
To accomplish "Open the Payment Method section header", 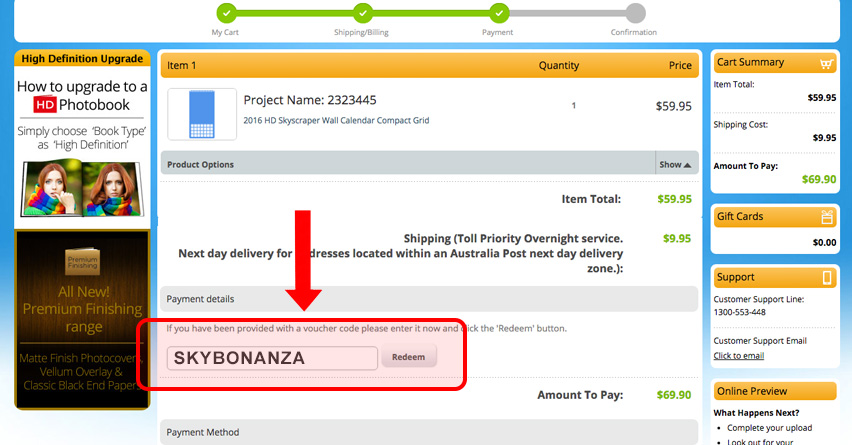I will click(x=429, y=432).
